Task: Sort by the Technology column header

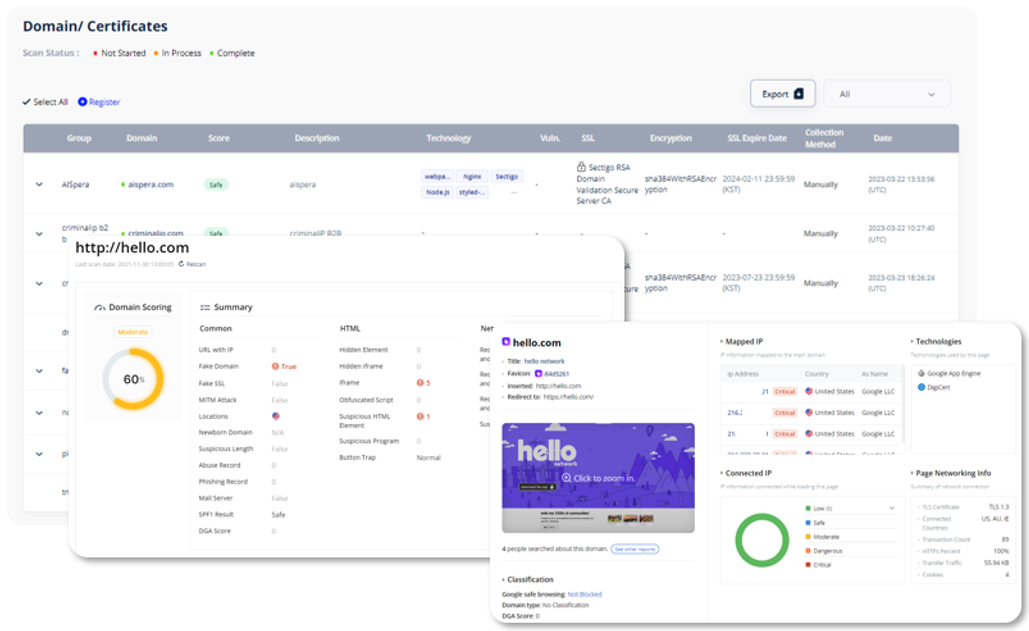Action: [449, 138]
